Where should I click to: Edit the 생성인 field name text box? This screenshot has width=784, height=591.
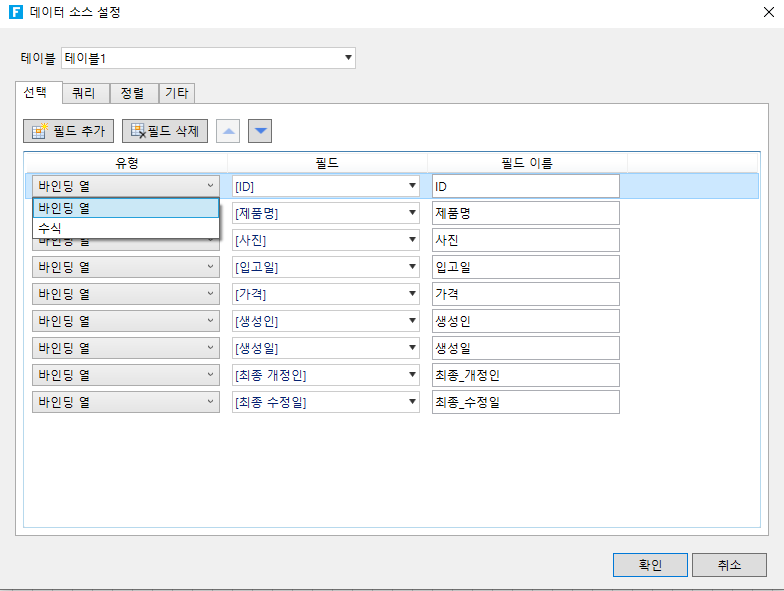525,321
